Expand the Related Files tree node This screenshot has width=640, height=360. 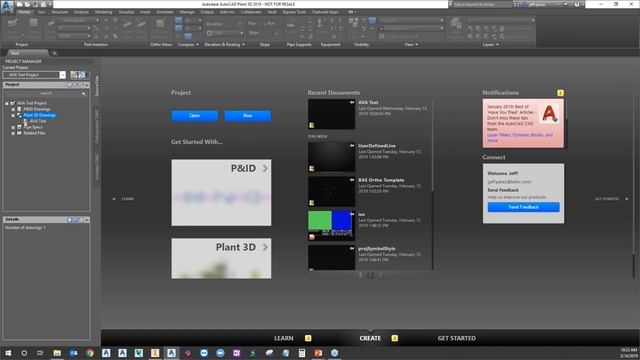[x=13, y=133]
